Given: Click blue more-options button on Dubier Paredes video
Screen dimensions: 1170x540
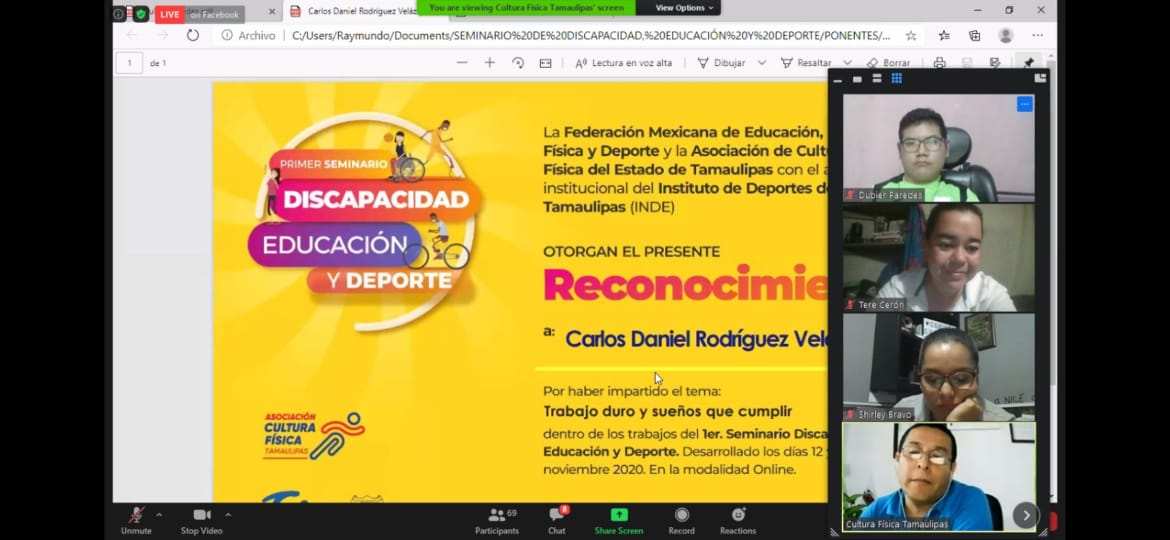Looking at the screenshot, I should (x=1024, y=104).
